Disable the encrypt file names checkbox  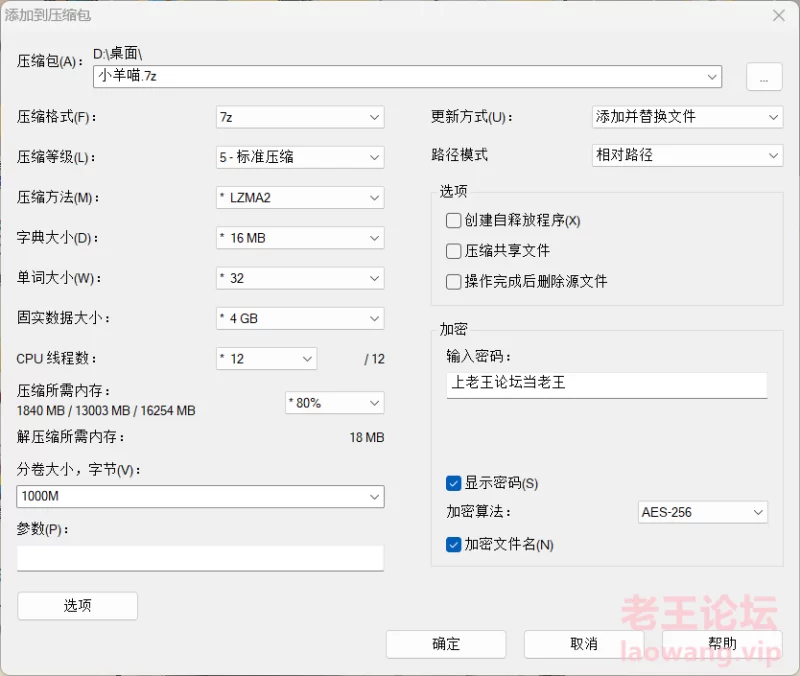pos(453,545)
